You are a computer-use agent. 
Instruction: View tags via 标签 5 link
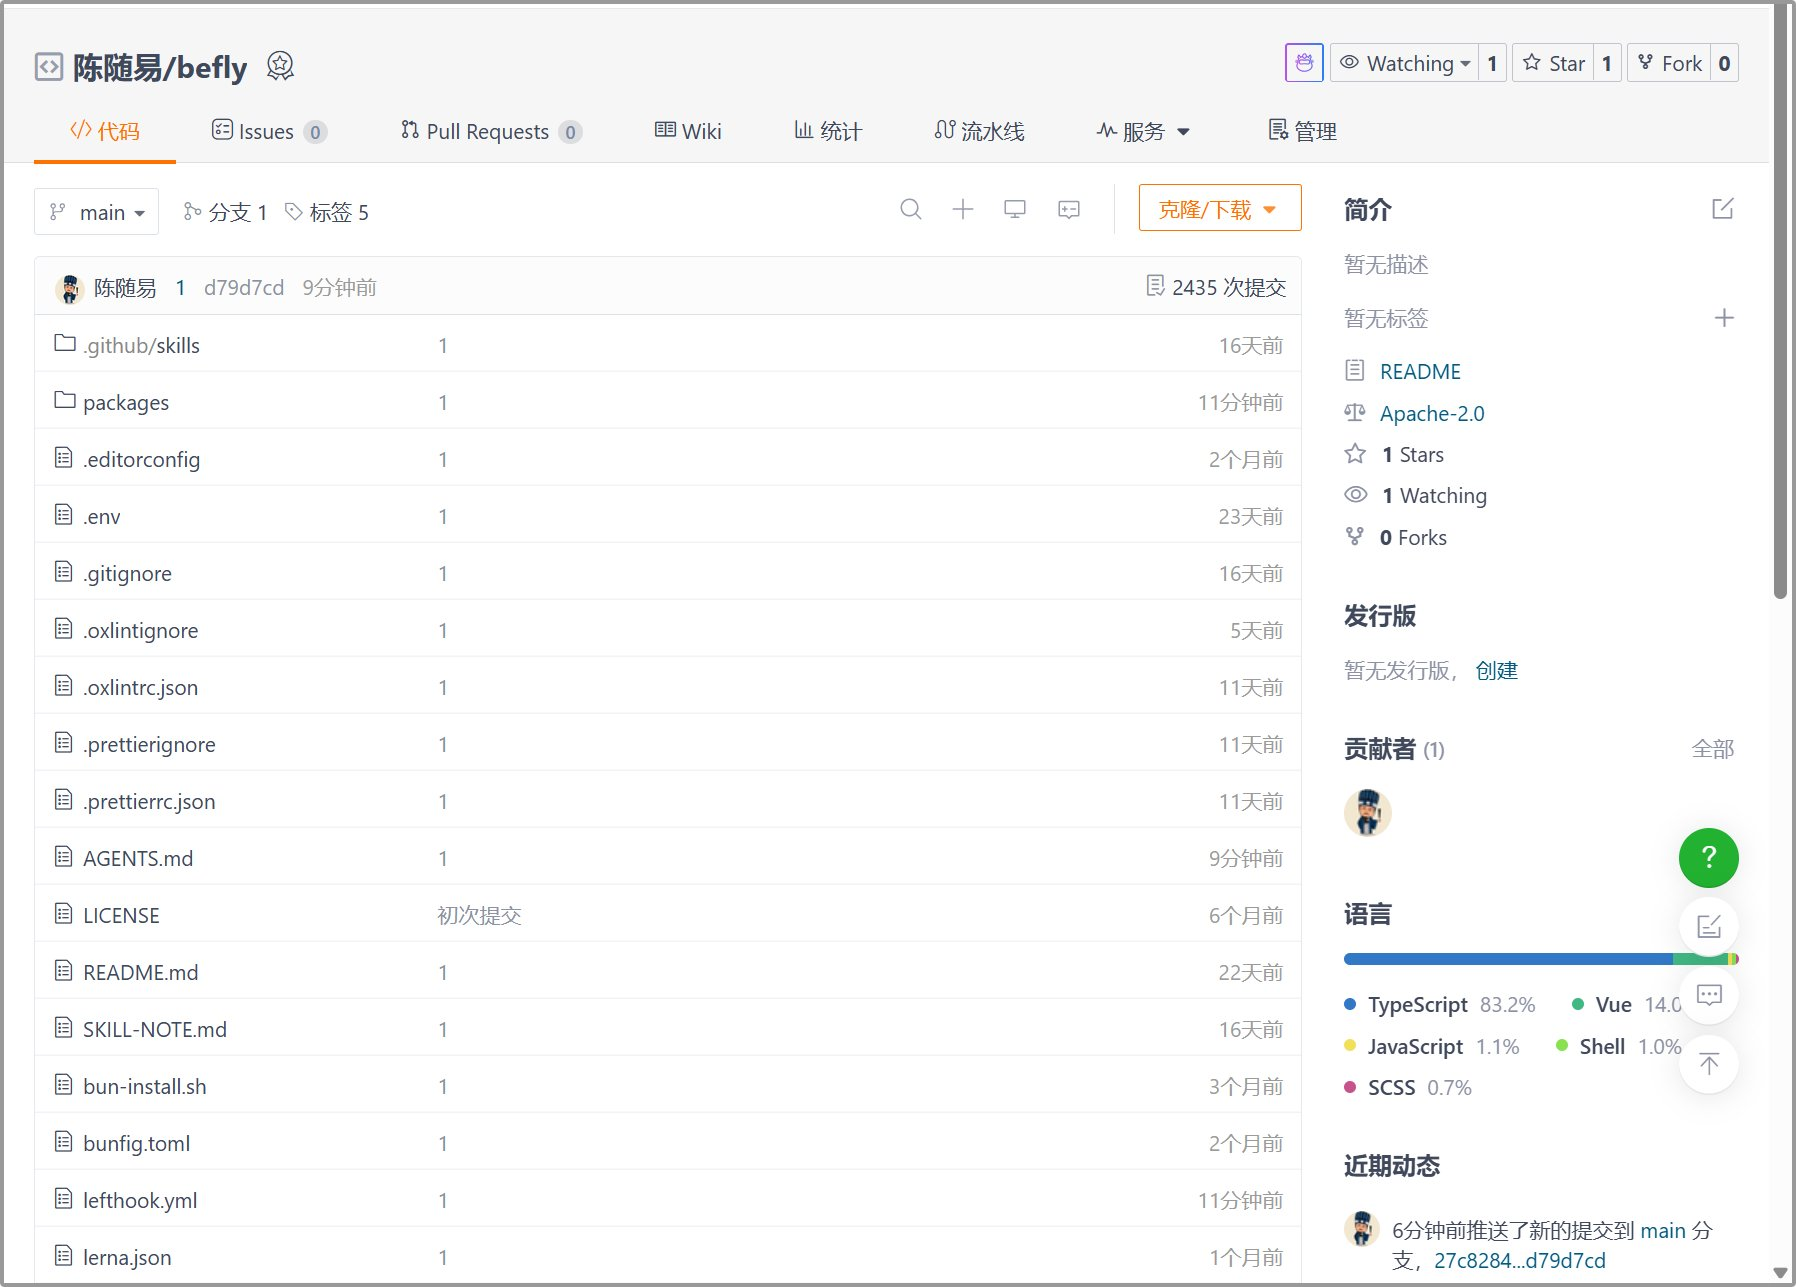[x=327, y=212]
